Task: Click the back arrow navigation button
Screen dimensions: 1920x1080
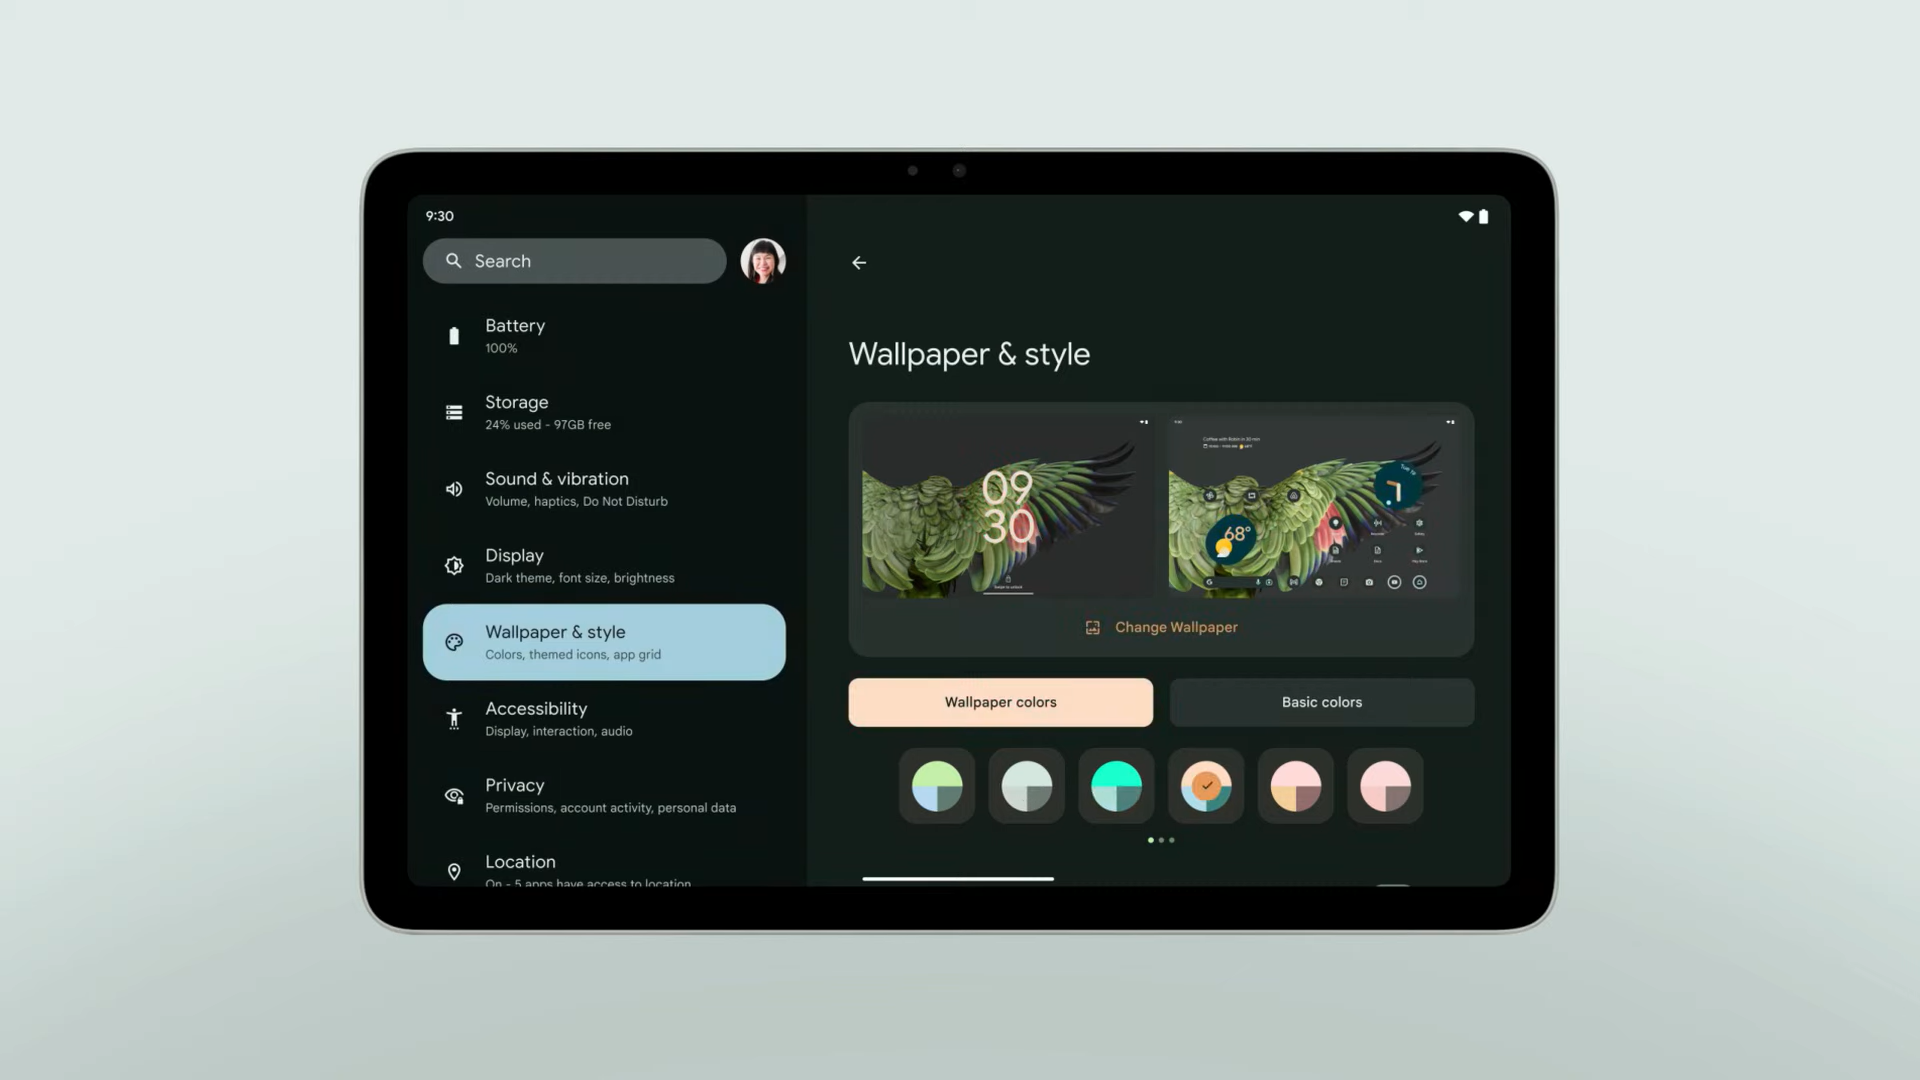Action: coord(856,261)
